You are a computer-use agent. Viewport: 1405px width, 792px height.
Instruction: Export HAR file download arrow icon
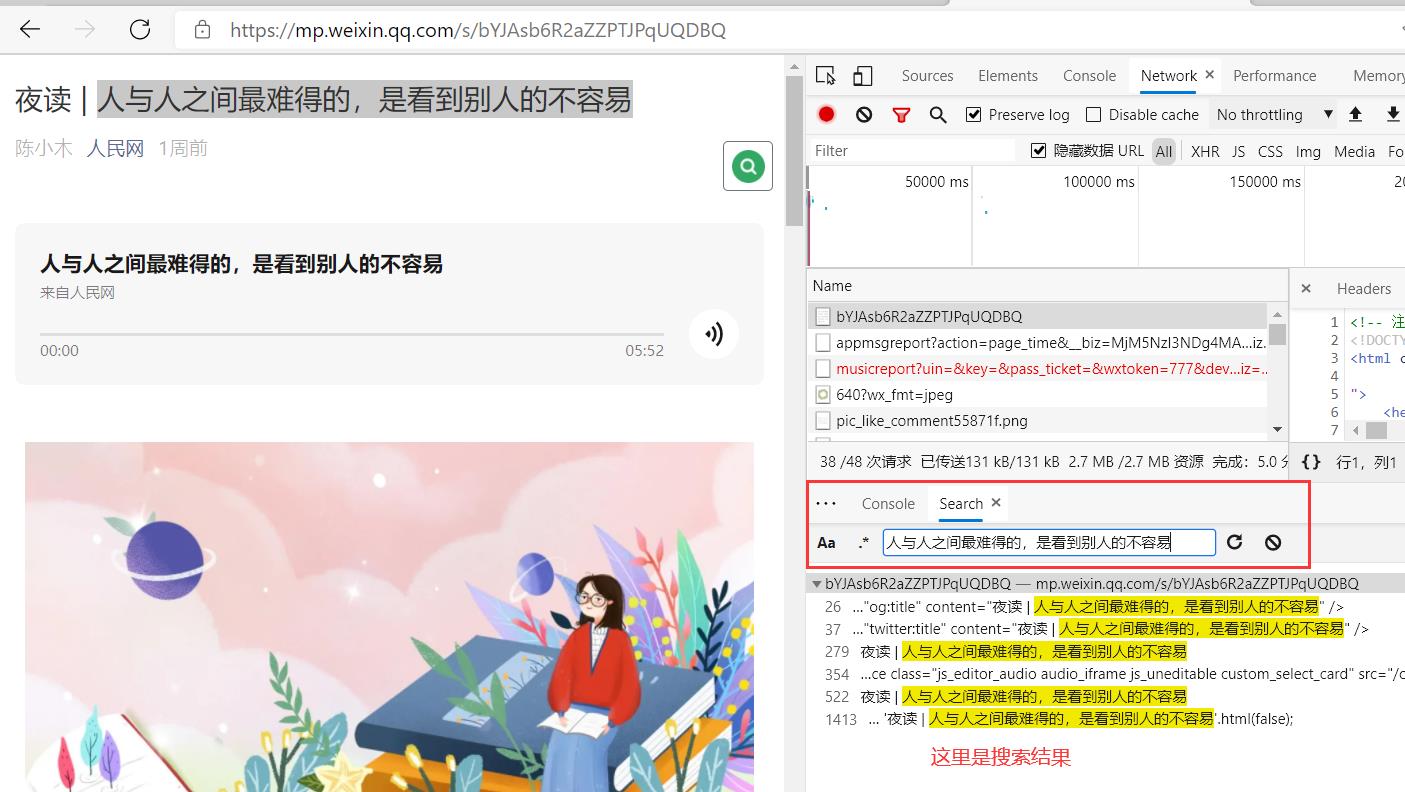click(1393, 114)
